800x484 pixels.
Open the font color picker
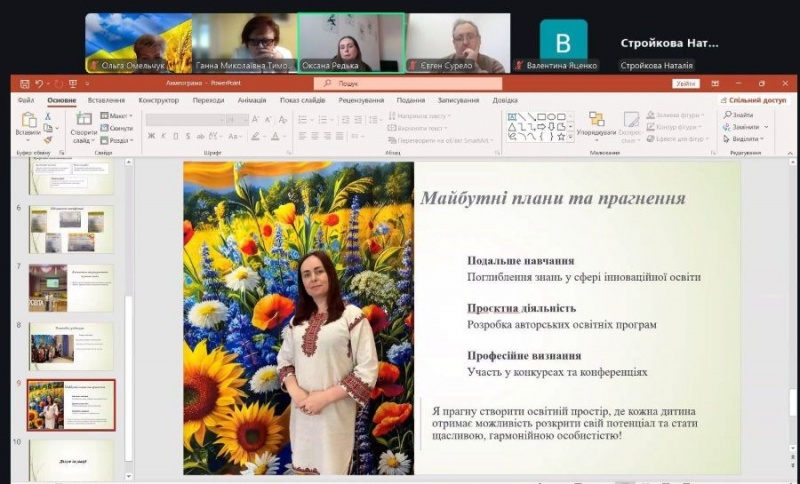(277, 136)
